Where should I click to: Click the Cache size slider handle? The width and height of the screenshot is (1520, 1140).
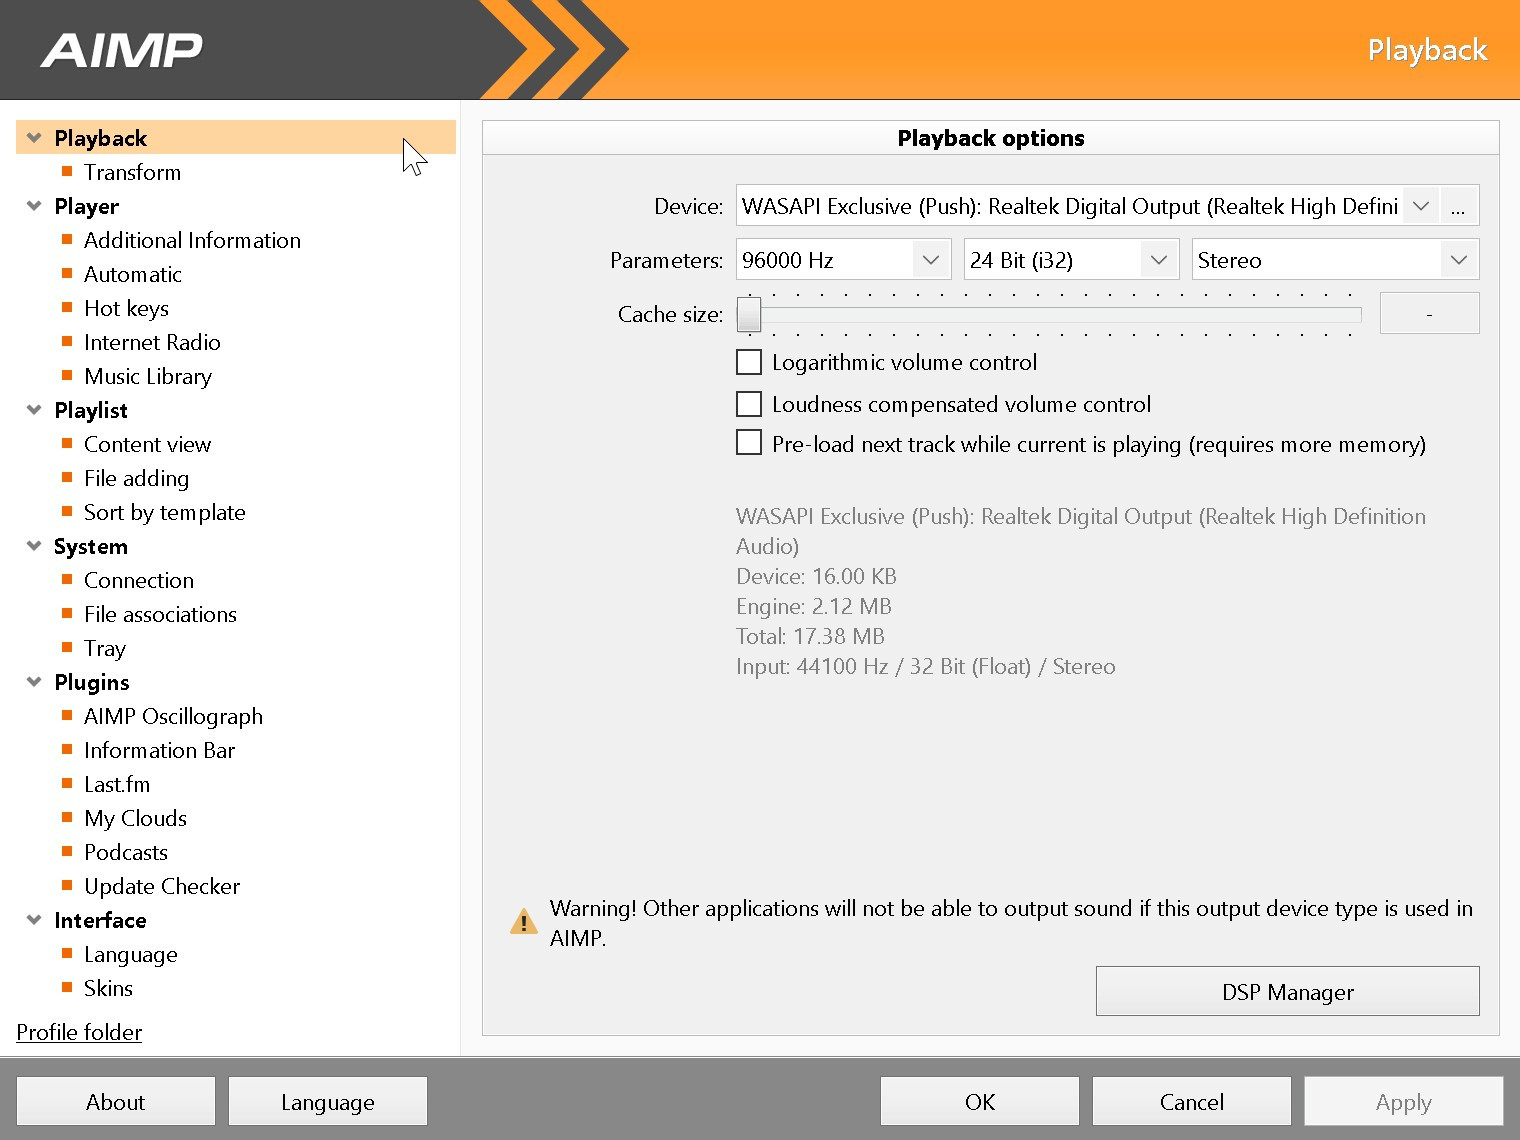(749, 314)
